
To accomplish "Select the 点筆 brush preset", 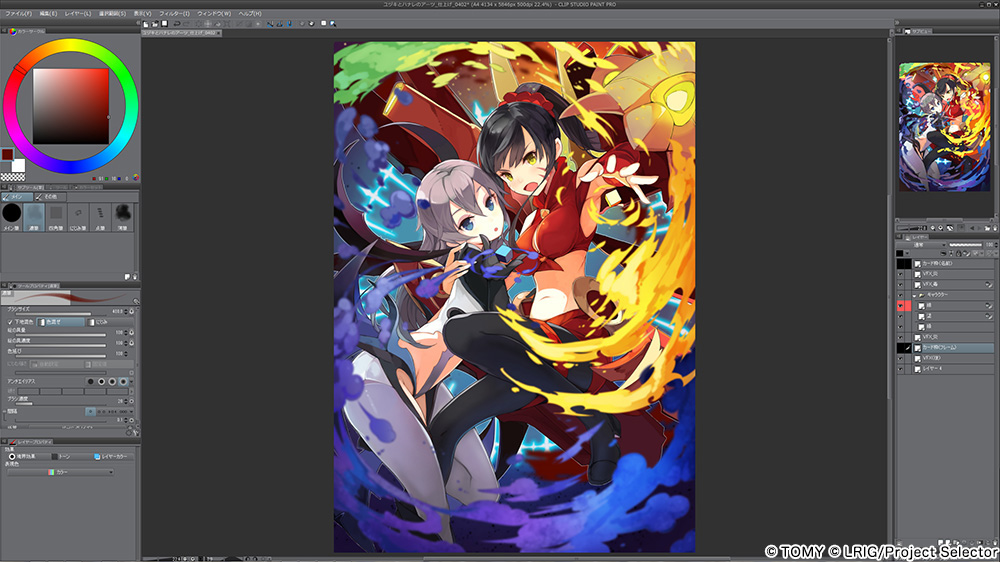I will [100, 216].
